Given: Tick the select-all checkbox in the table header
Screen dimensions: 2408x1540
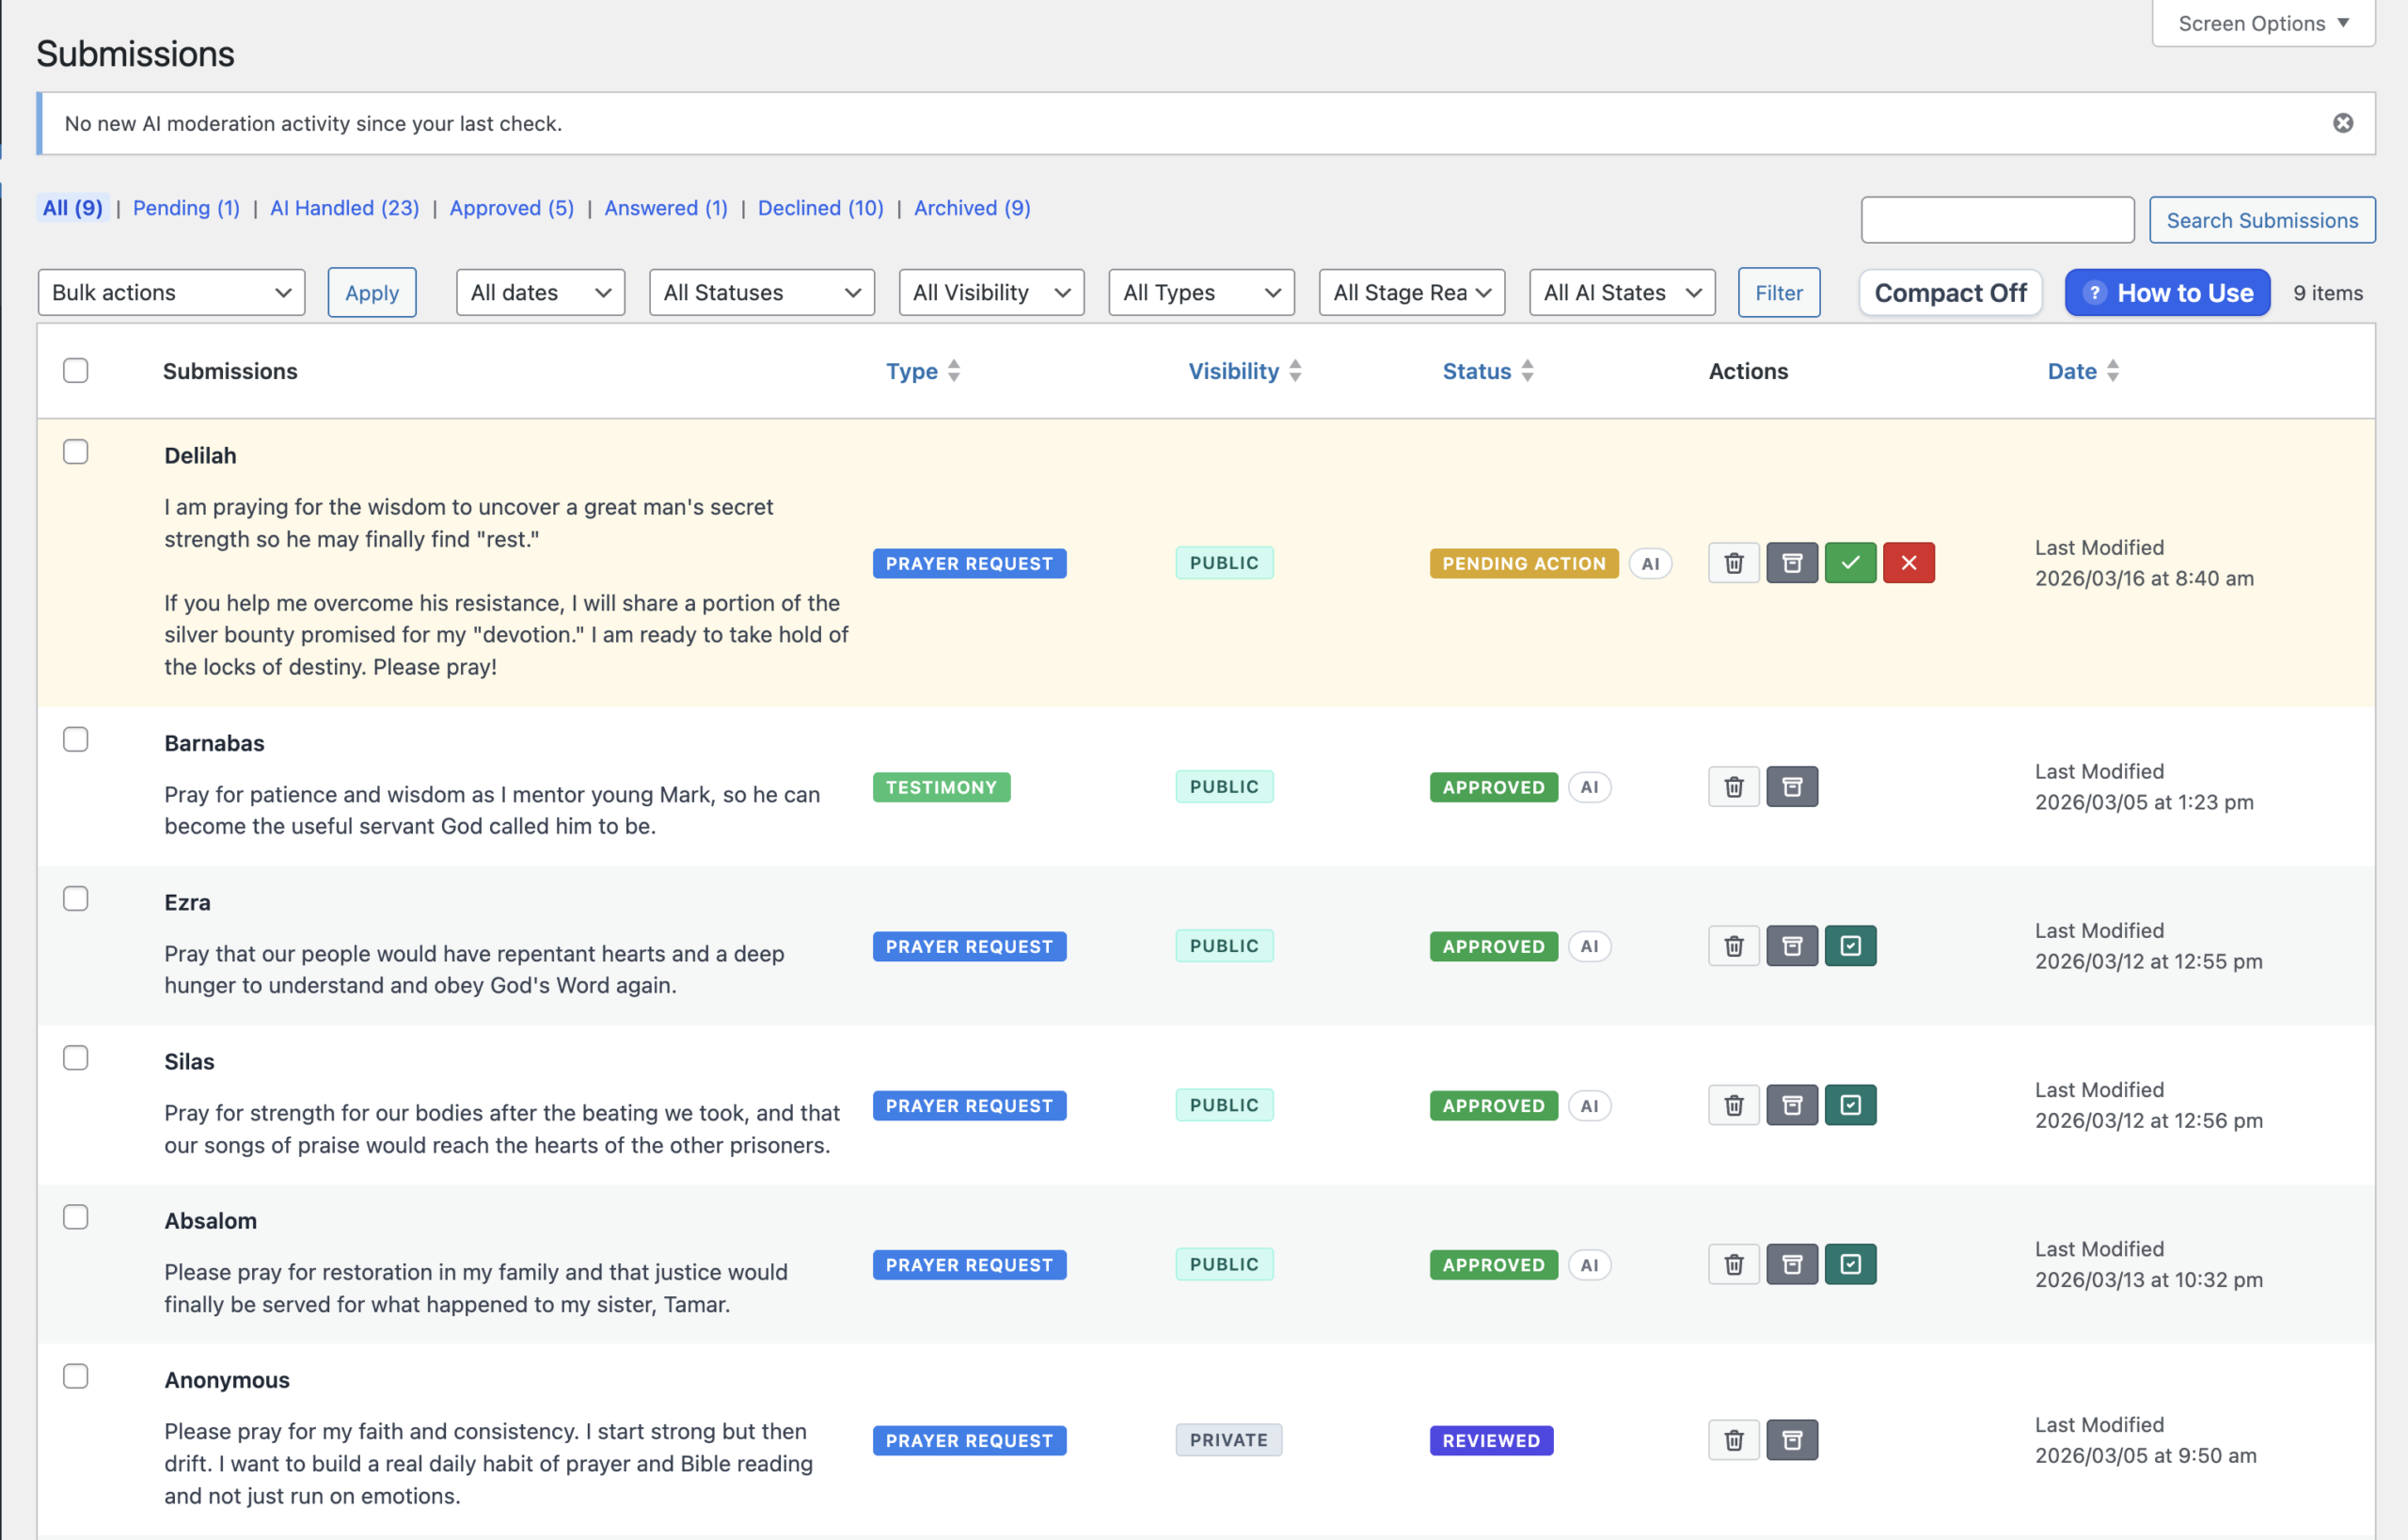Looking at the screenshot, I should tap(76, 370).
